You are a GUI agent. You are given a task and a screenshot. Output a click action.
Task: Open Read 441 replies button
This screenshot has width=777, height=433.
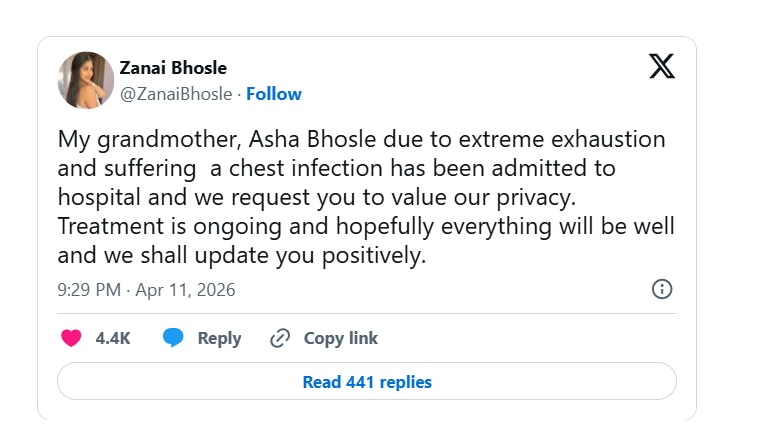(367, 381)
